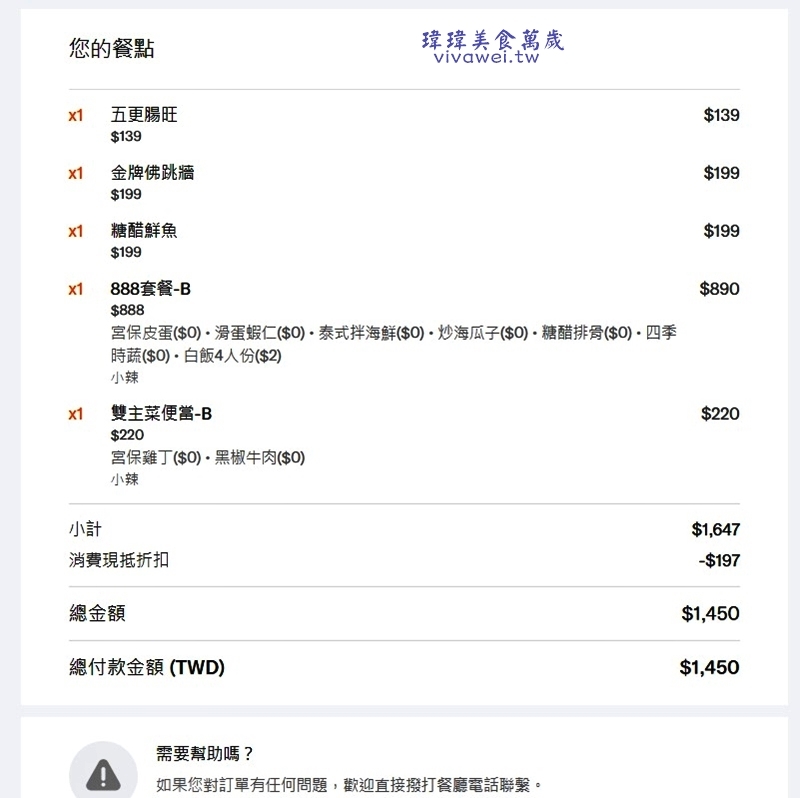This screenshot has width=800, height=798.
Task: Select the 五更腸旺 item name
Action: pyautogui.click(x=144, y=115)
